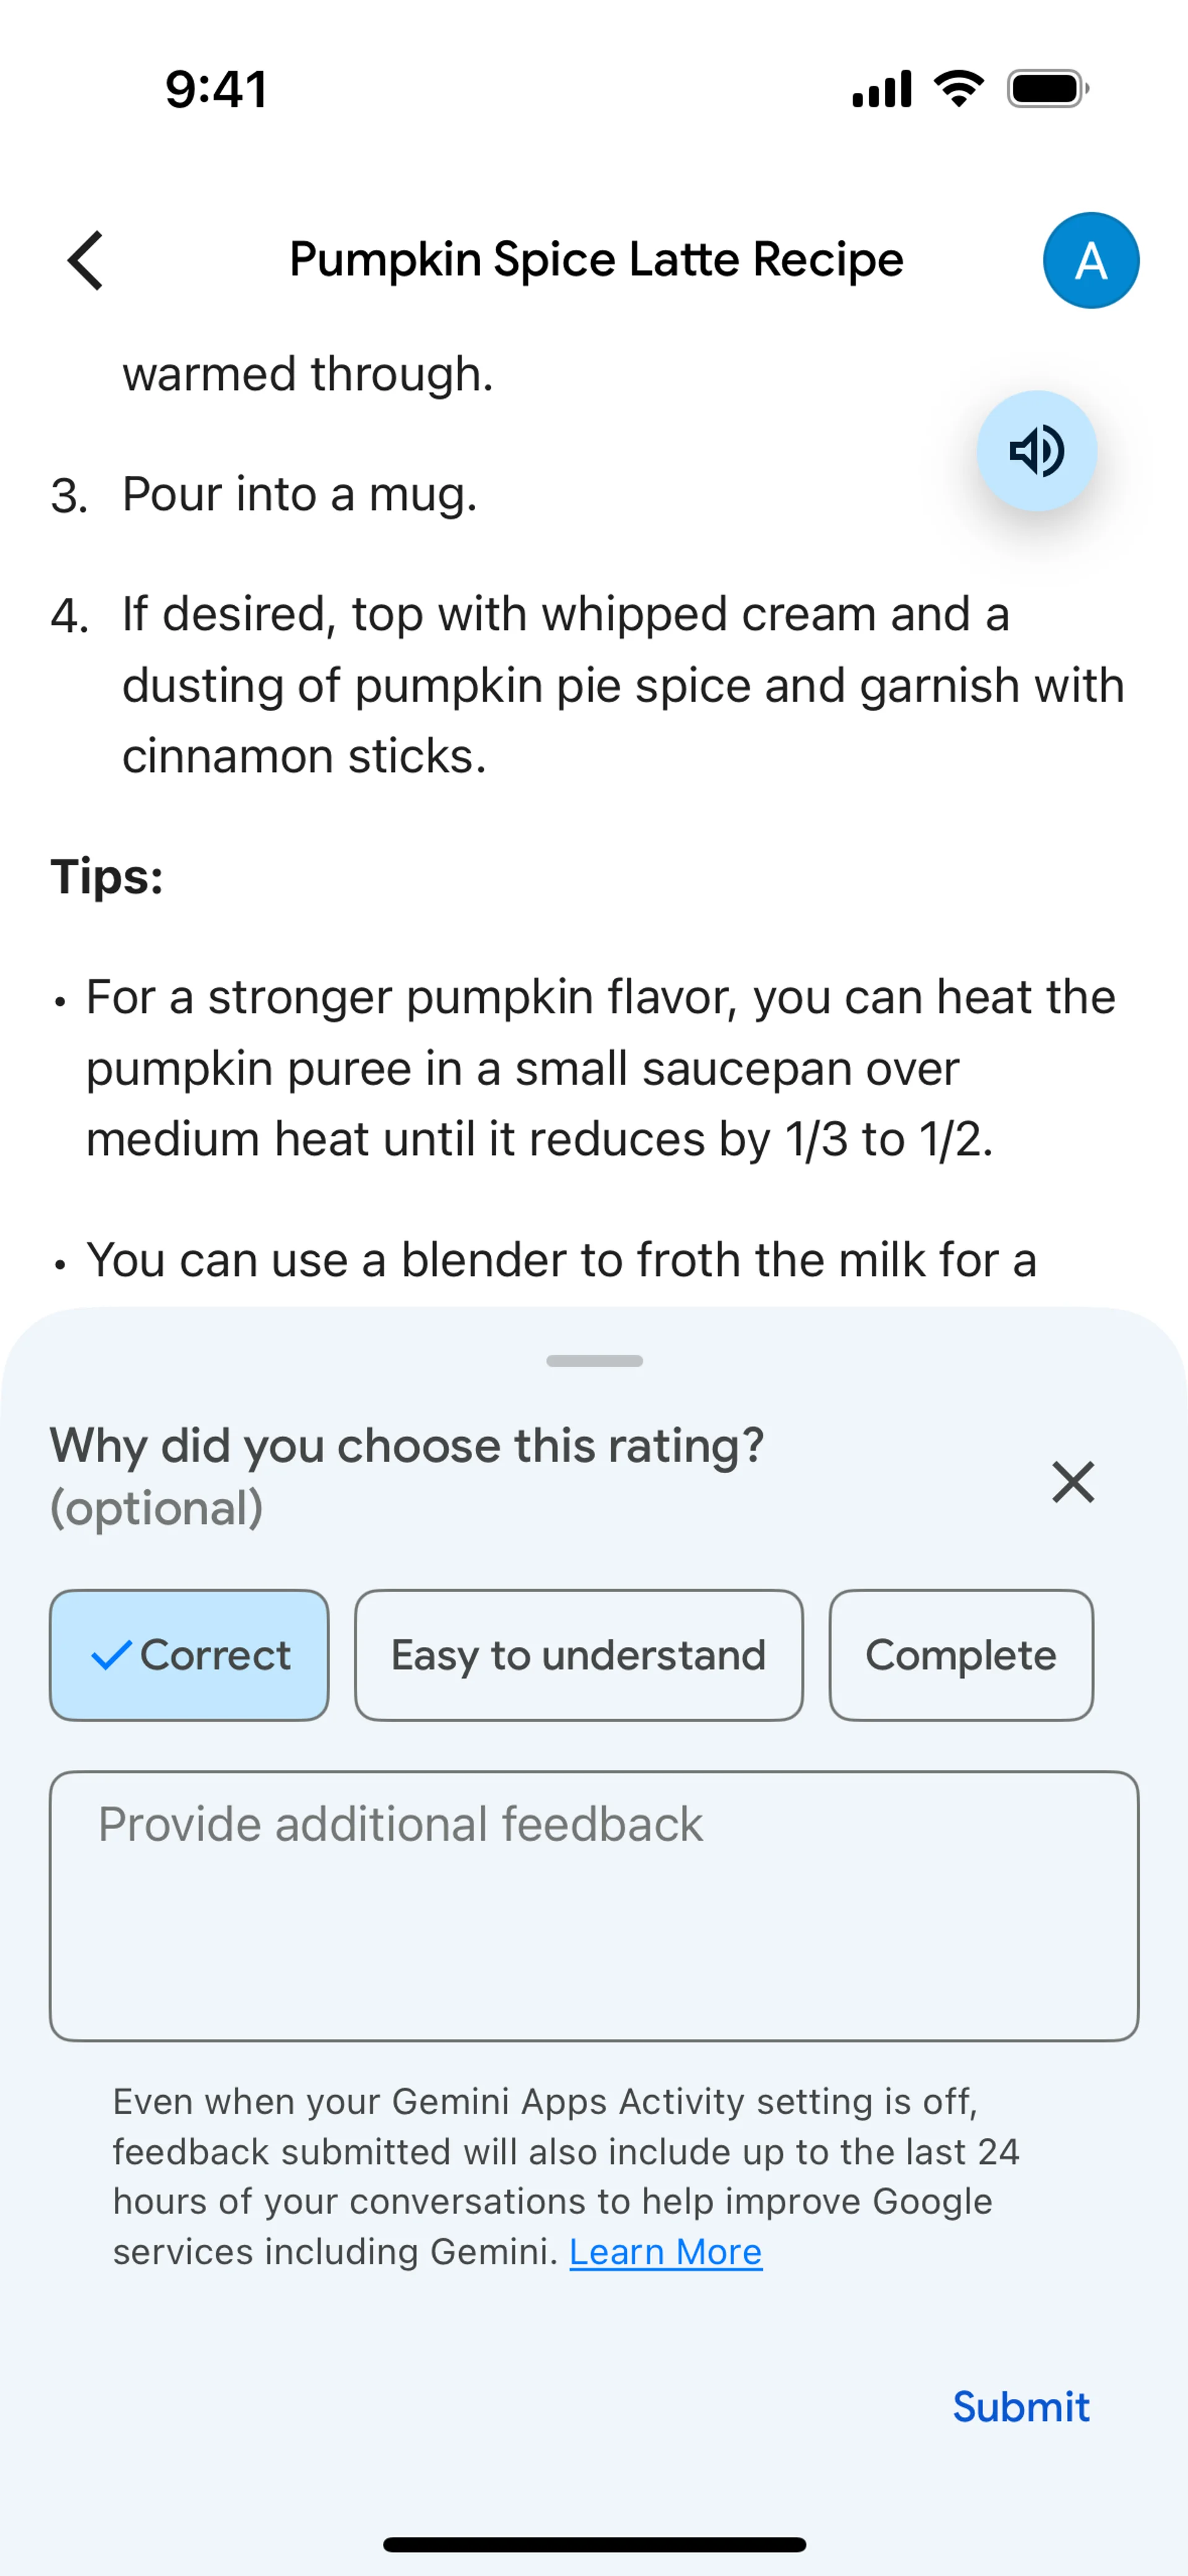The image size is (1188, 2576).
Task: Select the Easy to understand chip
Action: tap(578, 1655)
